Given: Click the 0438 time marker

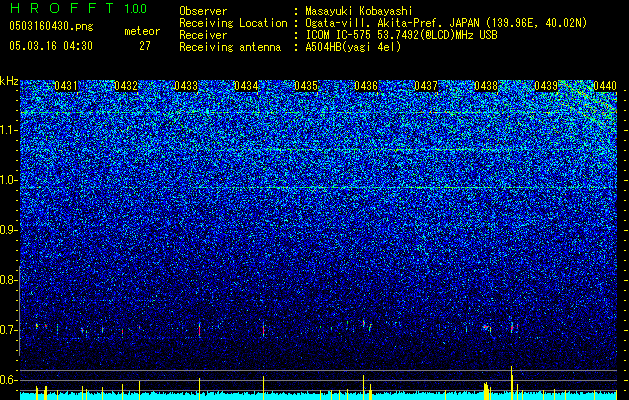Looking at the screenshot, I should [486, 86].
